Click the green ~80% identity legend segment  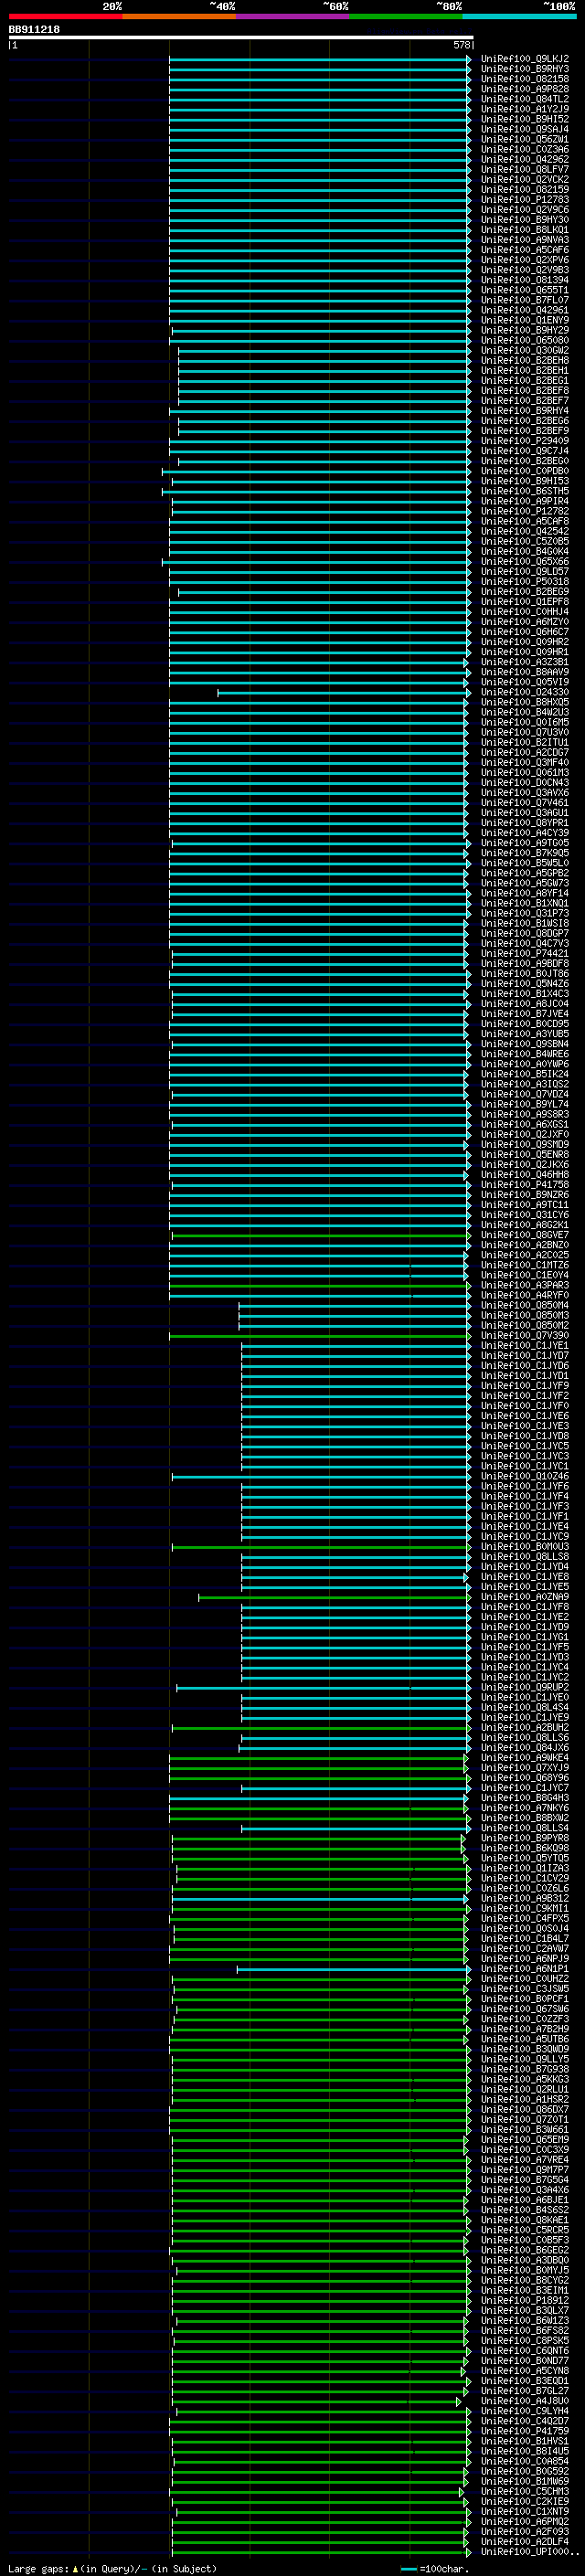[406, 16]
